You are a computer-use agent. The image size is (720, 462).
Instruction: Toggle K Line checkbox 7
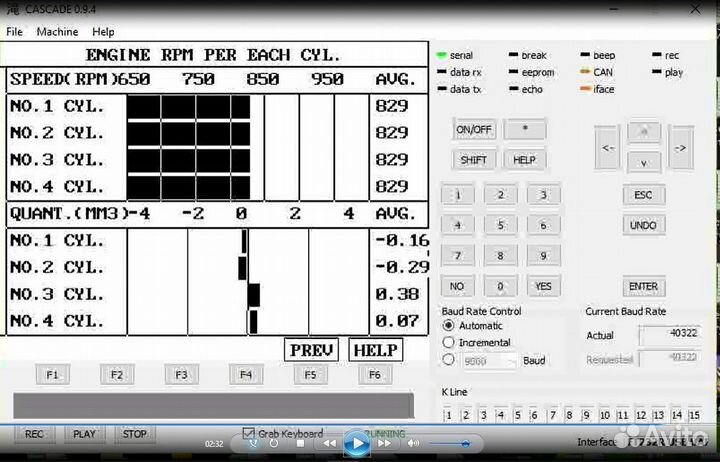click(x=553, y=415)
